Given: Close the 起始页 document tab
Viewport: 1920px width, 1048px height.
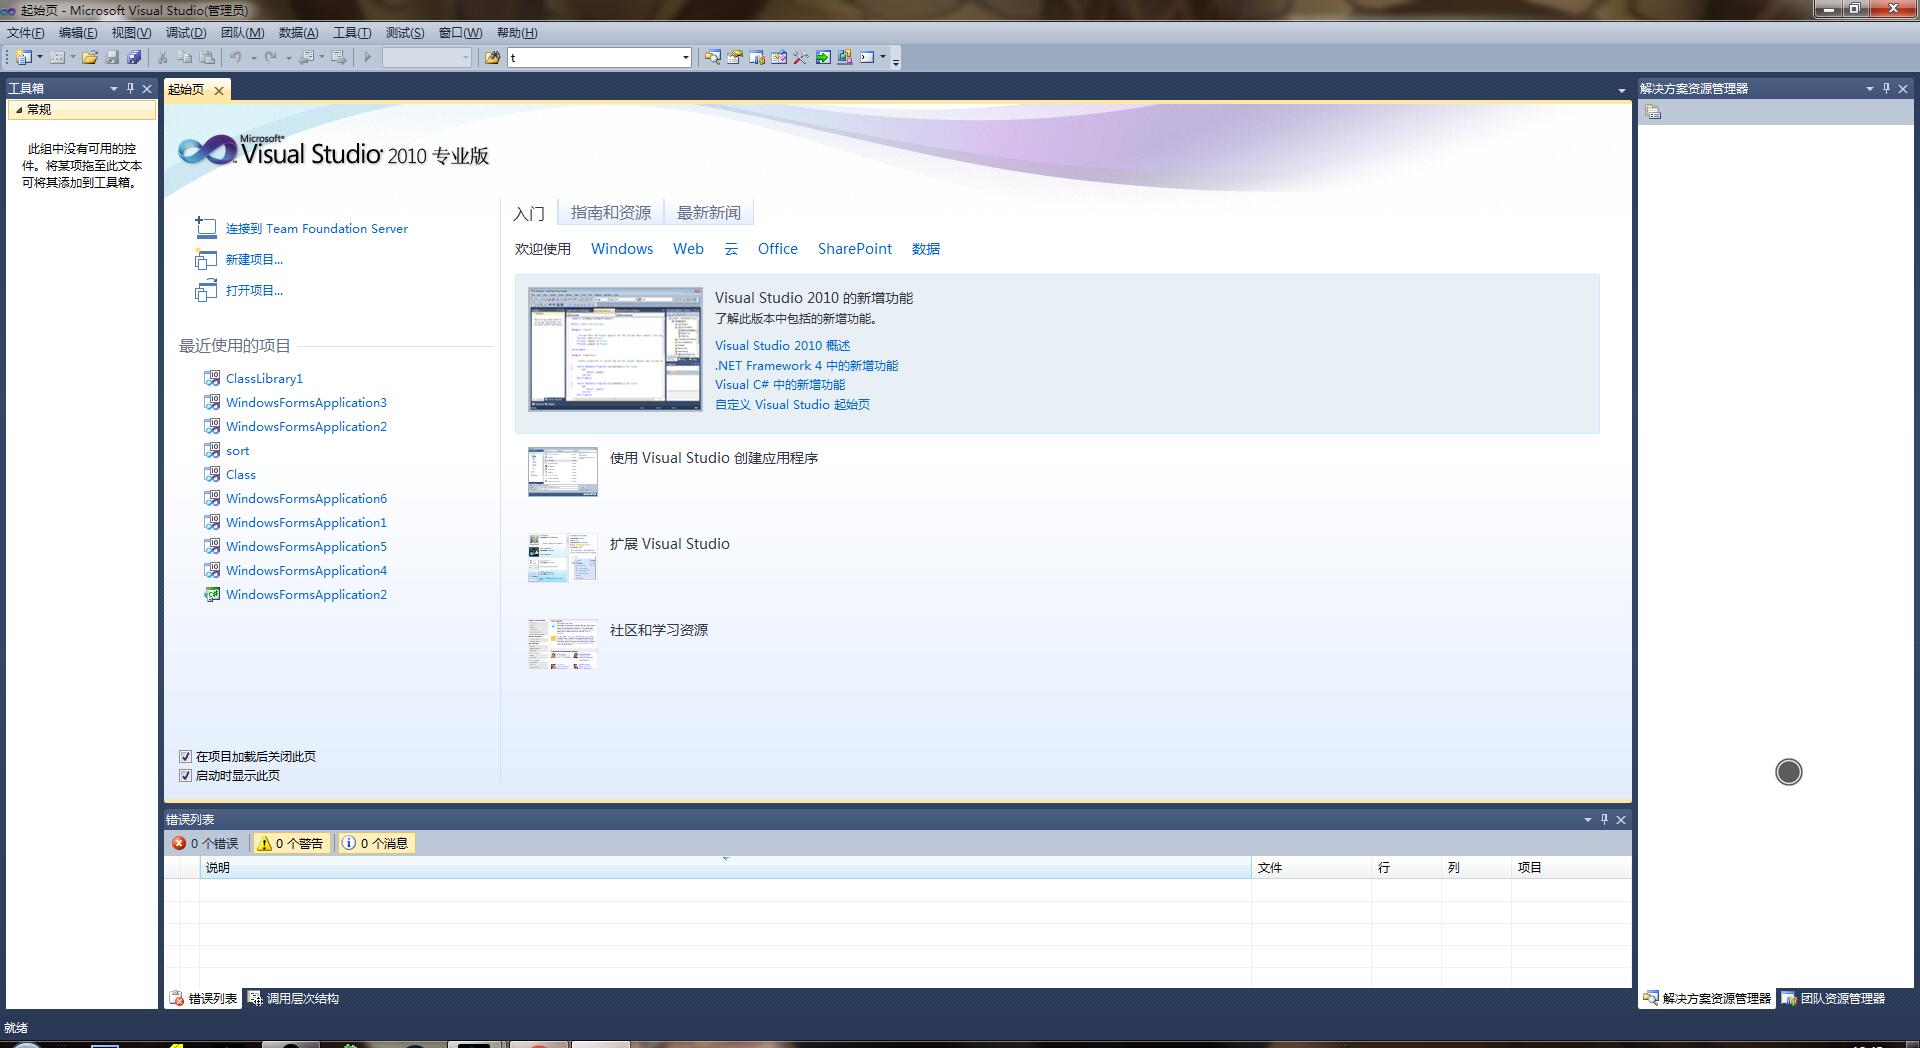Looking at the screenshot, I should (219, 91).
